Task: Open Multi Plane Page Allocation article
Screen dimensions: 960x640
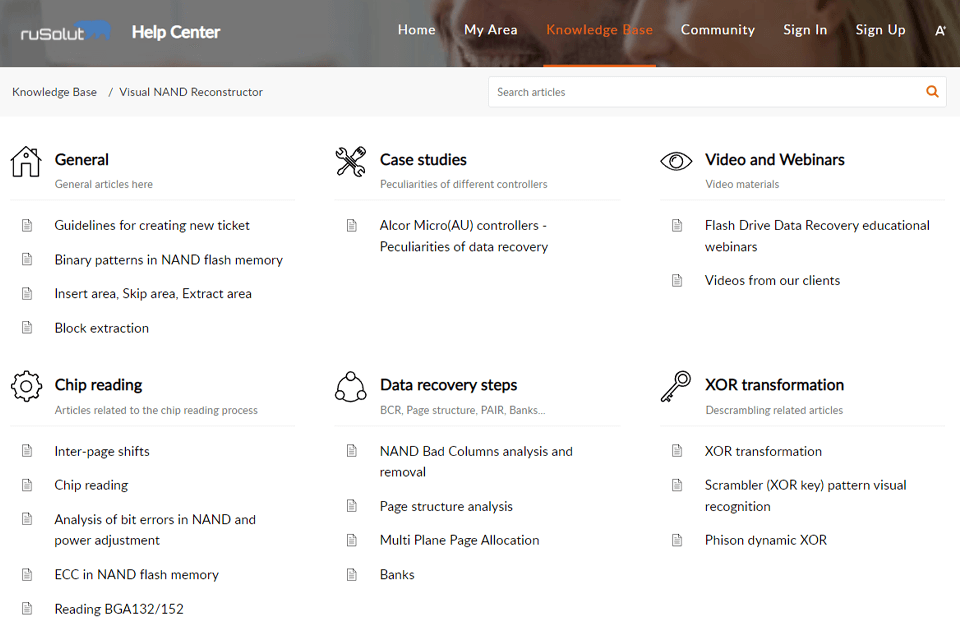Action: click(x=459, y=540)
